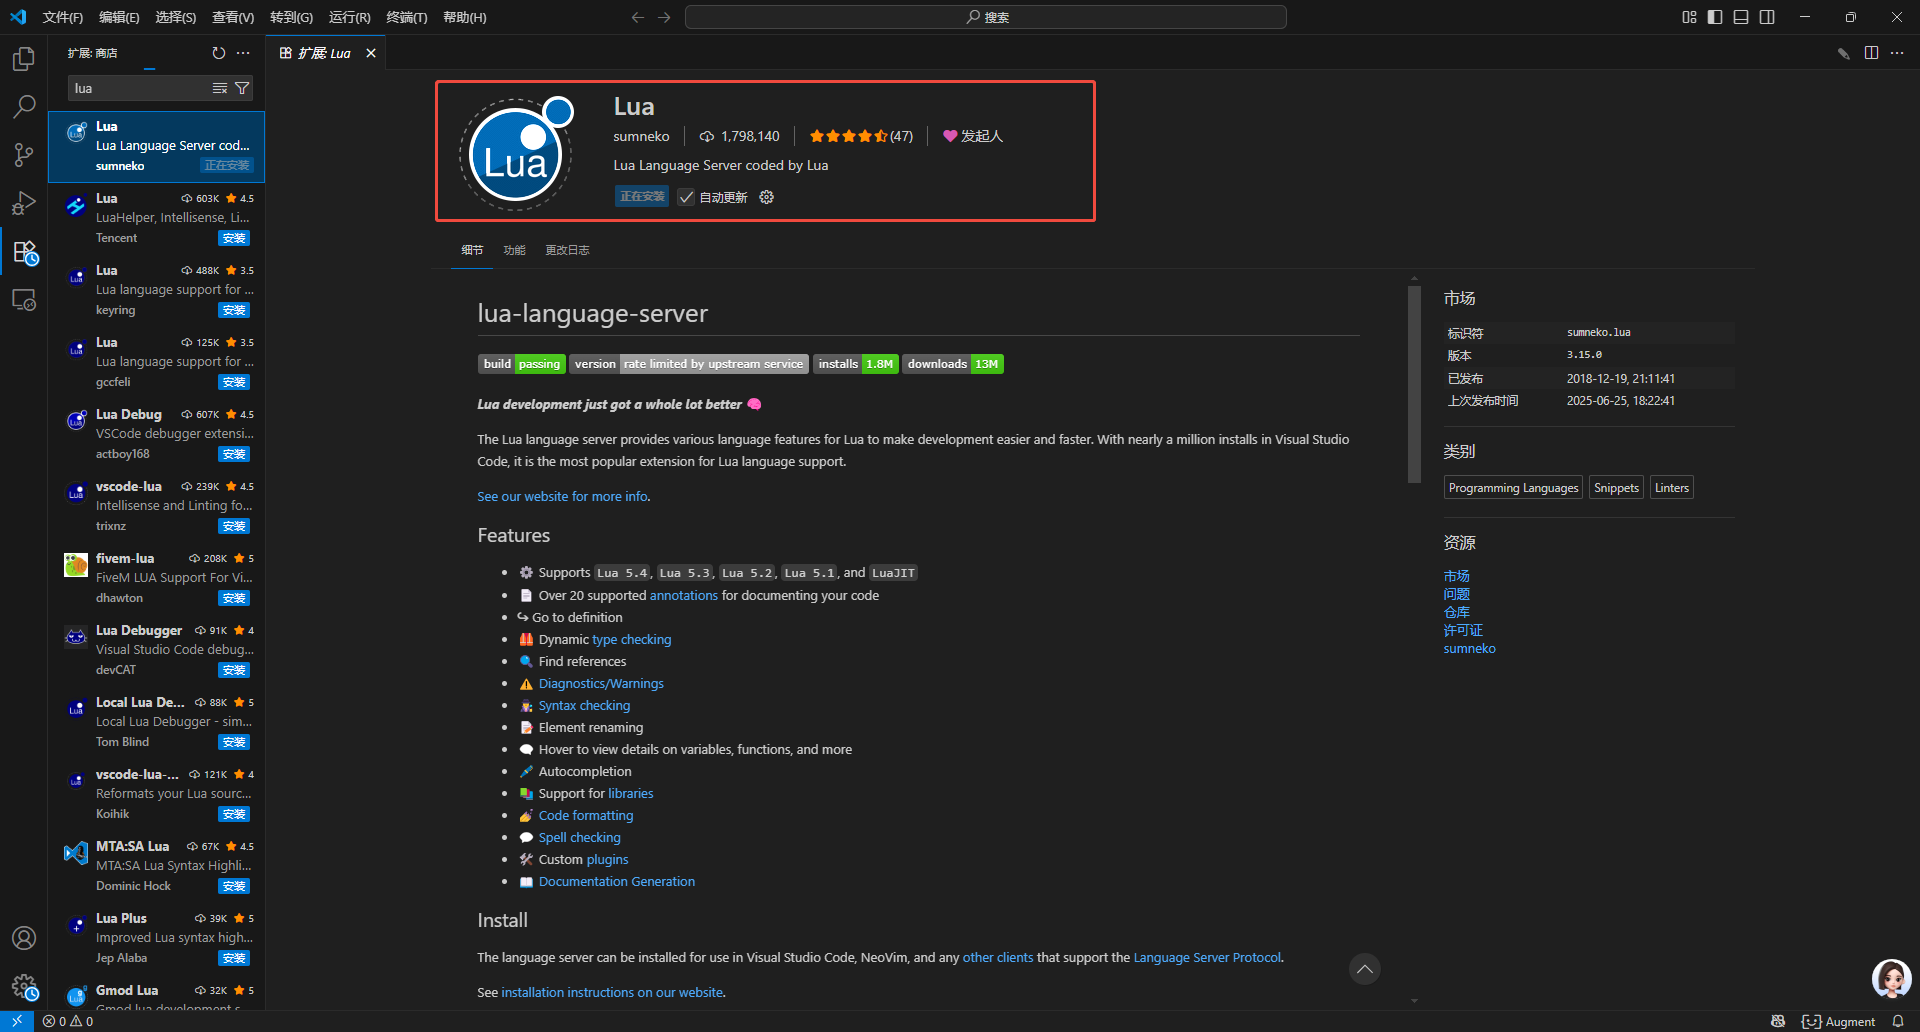
Task: Select the Lua Plus extension entry
Action: [x=157, y=938]
